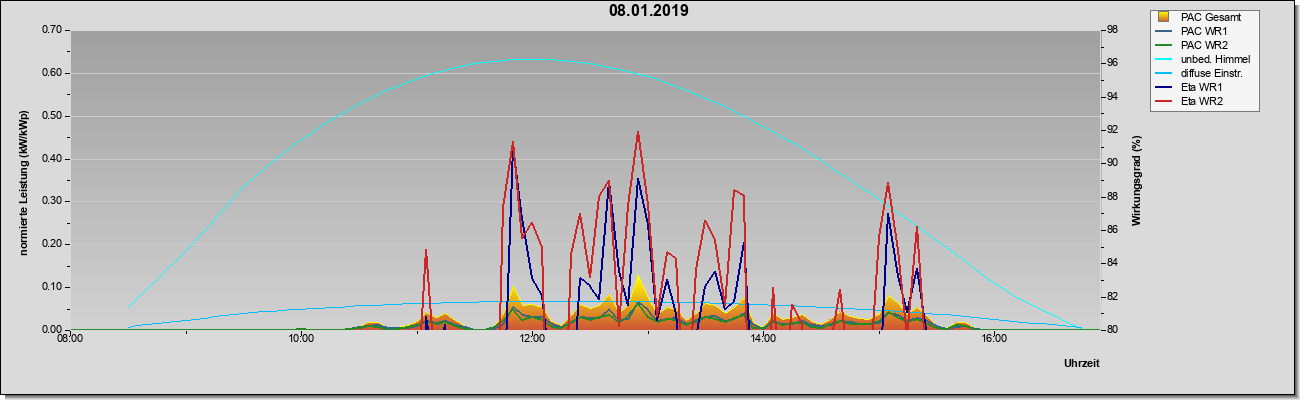Click the Wirkungsgrad (%) right axis title

point(1137,180)
